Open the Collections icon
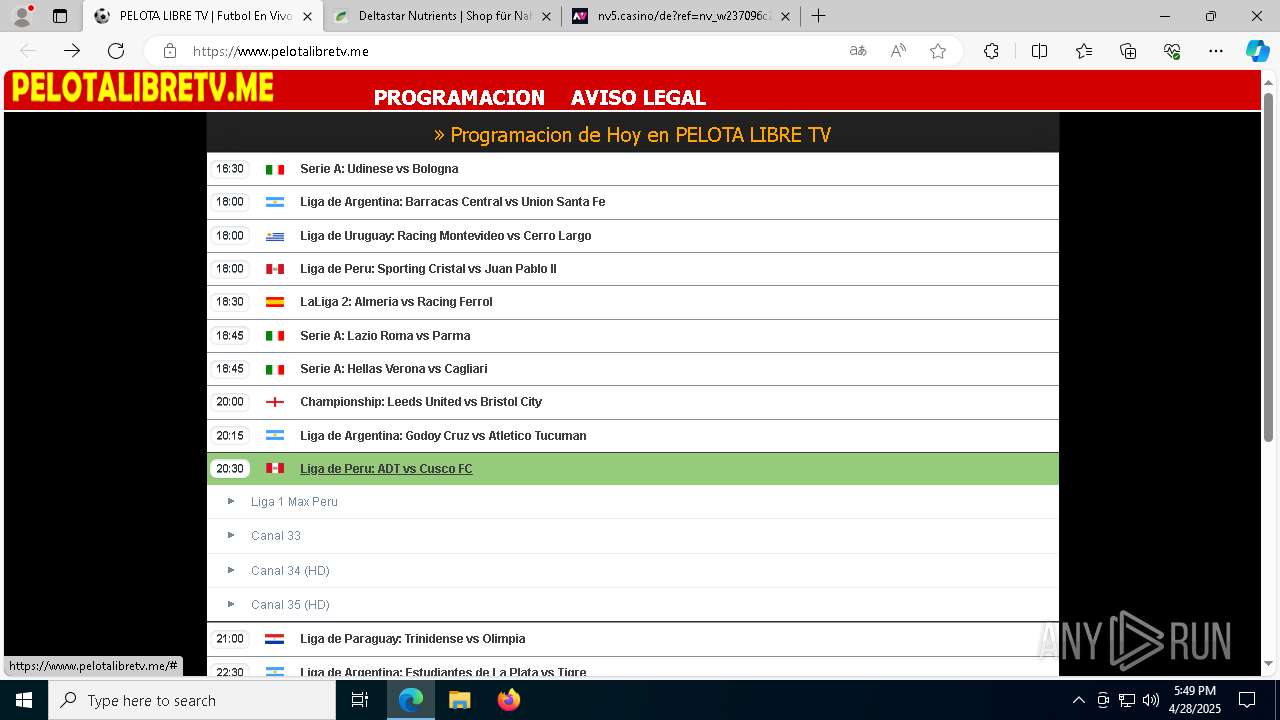This screenshot has height=720, width=1280. (1128, 51)
